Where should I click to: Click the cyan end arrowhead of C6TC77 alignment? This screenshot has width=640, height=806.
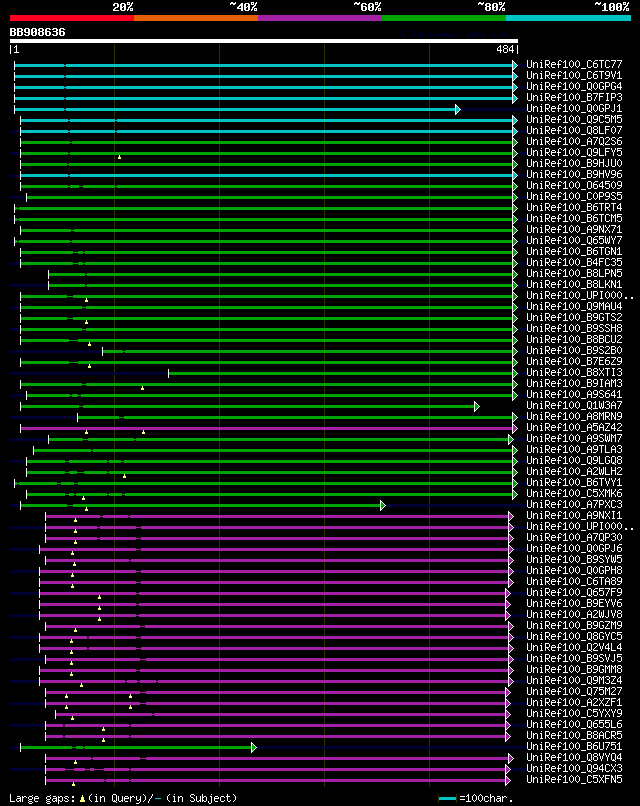tap(515, 65)
